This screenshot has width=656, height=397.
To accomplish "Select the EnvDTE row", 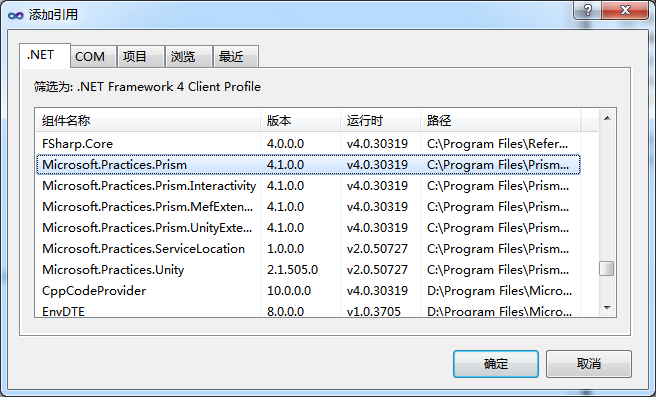I will click(x=308, y=311).
